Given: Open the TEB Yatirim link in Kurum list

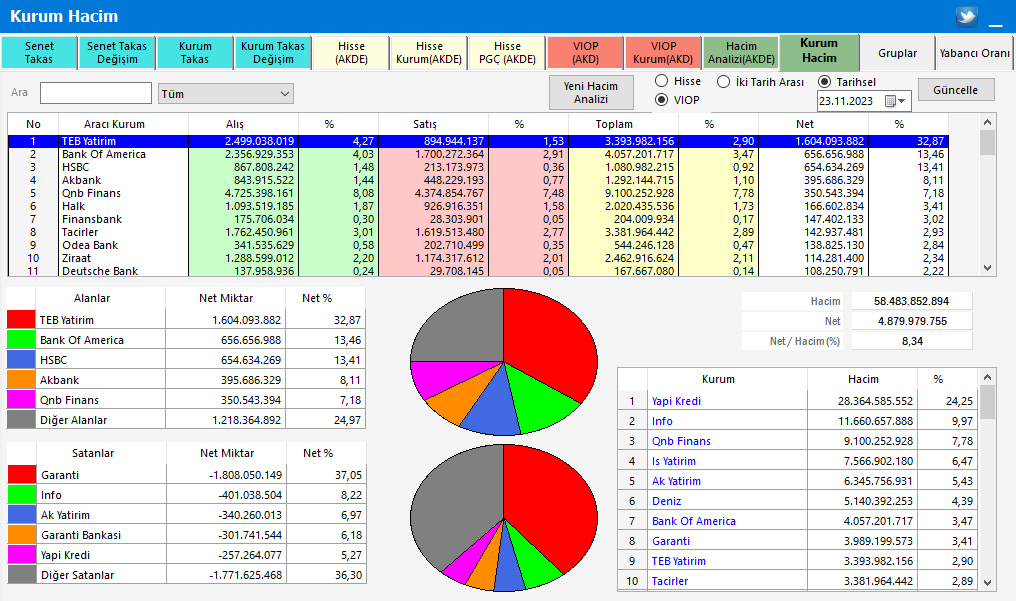Looking at the screenshot, I should 679,561.
